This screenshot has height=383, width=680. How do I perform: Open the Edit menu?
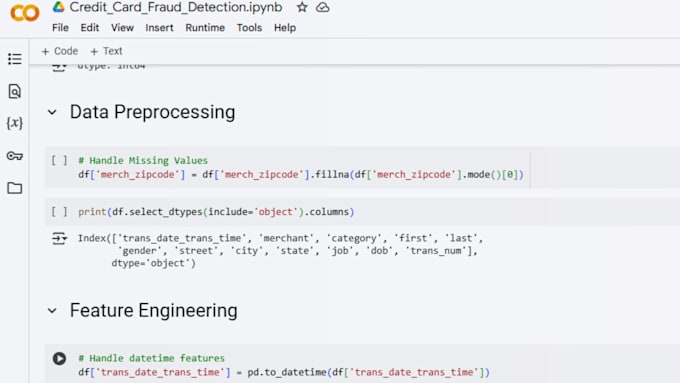[x=90, y=28]
